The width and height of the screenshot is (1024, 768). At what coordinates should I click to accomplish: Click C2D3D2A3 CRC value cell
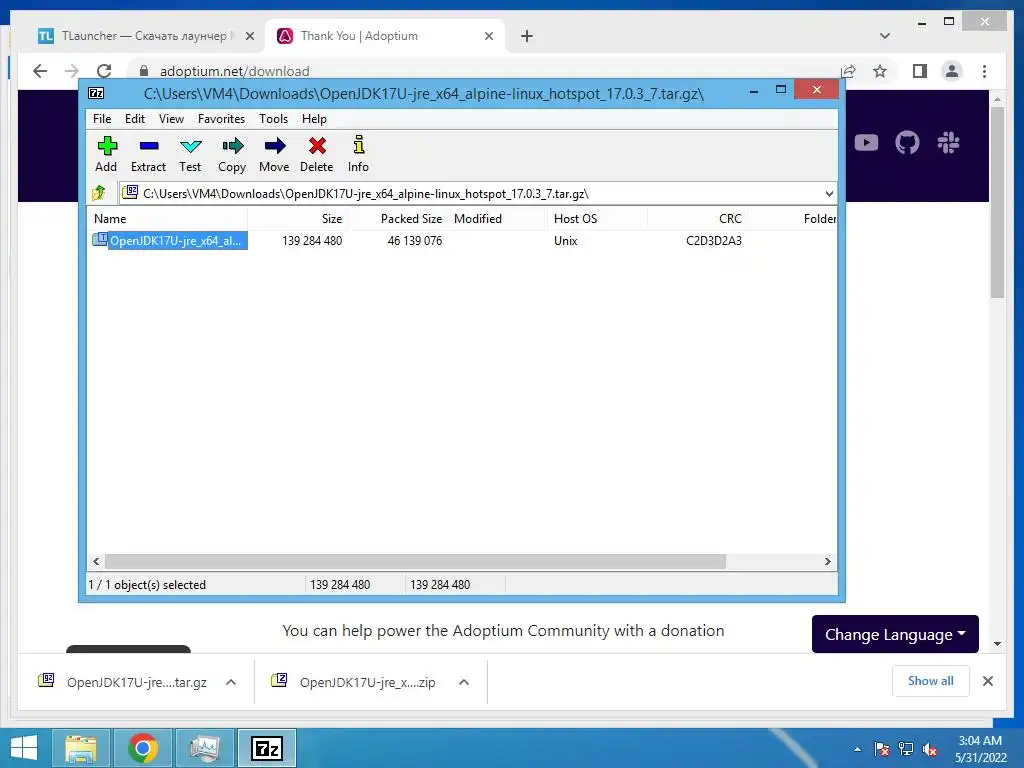pyautogui.click(x=714, y=240)
